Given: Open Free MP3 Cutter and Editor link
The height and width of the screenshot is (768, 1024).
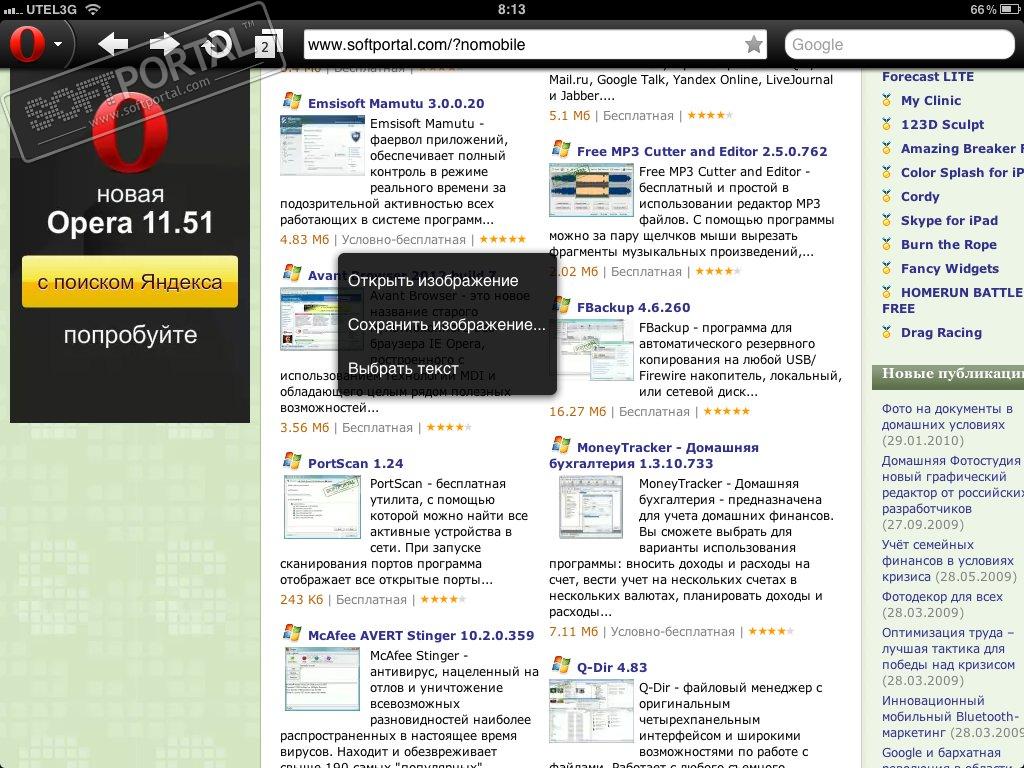Looking at the screenshot, I should tap(702, 152).
